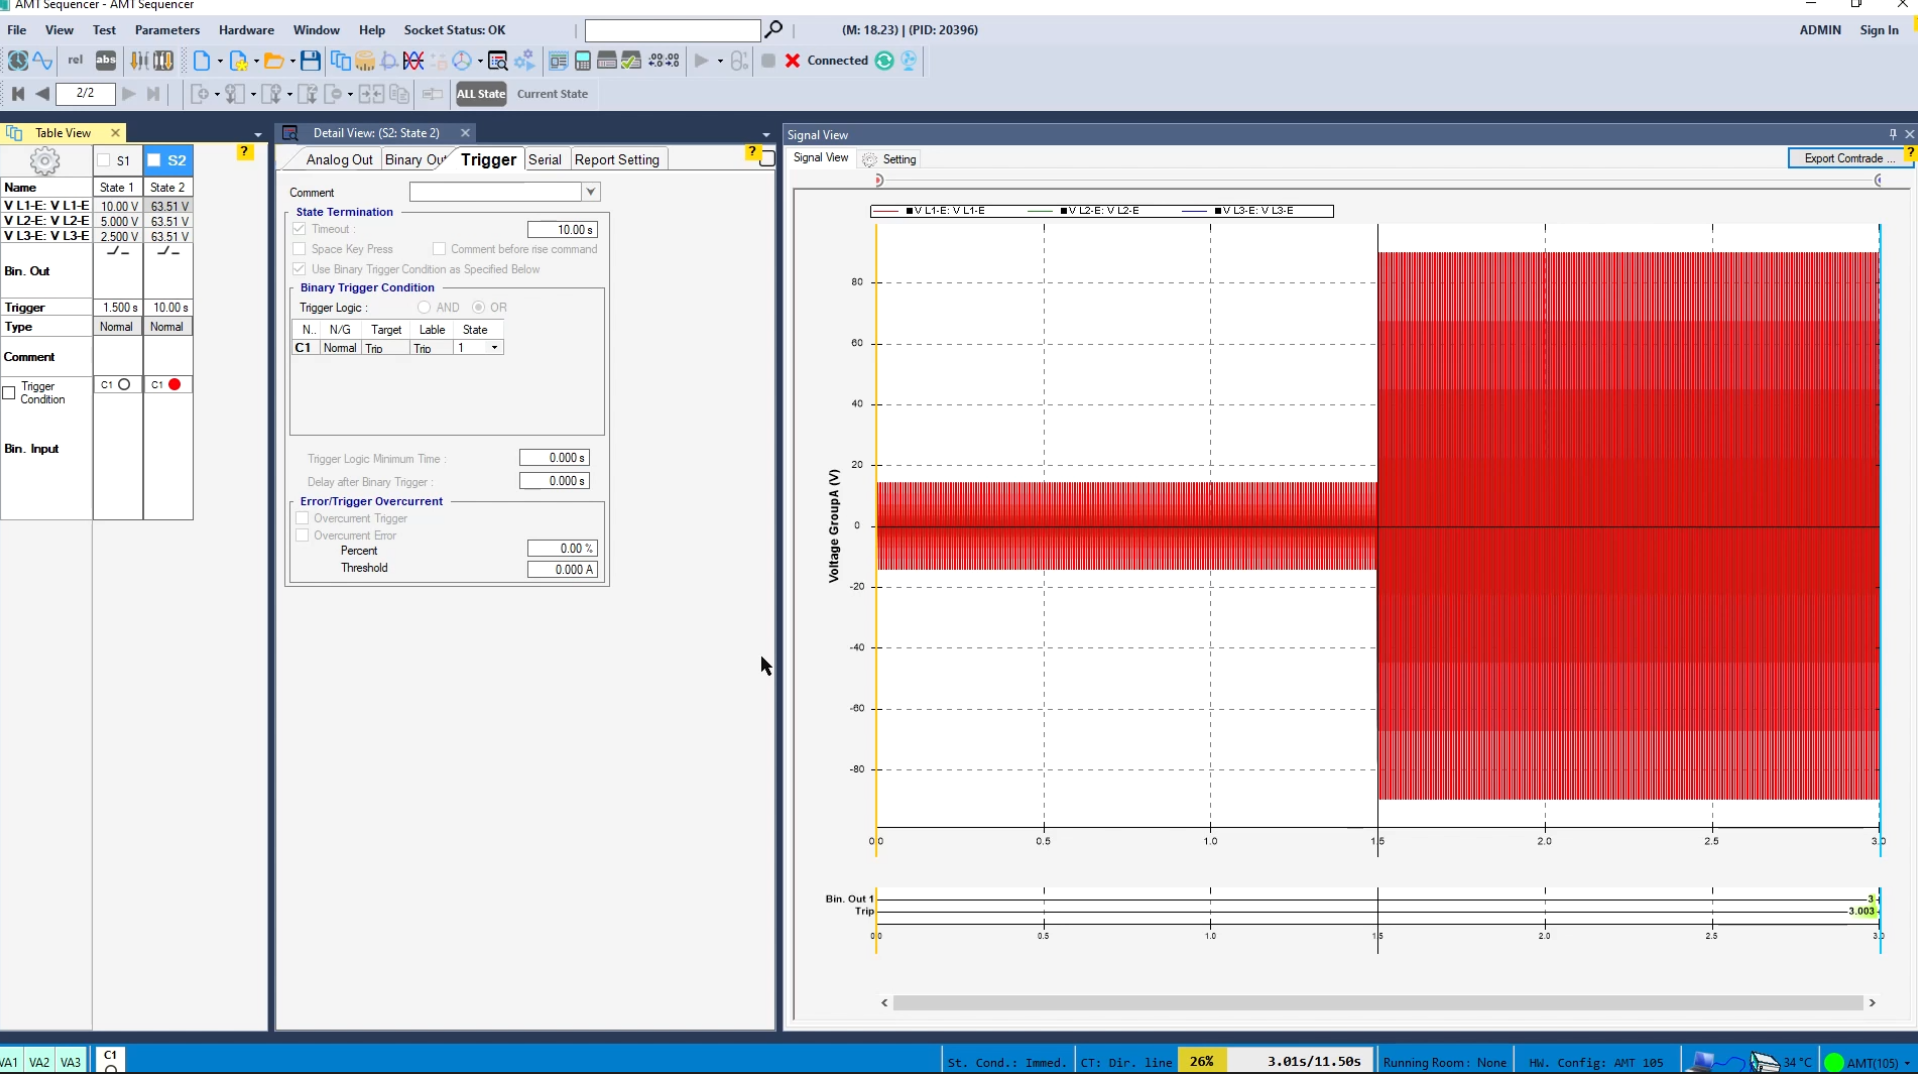1918x1074 pixels.
Task: Switch to the Analog Out tab
Action: (338, 160)
